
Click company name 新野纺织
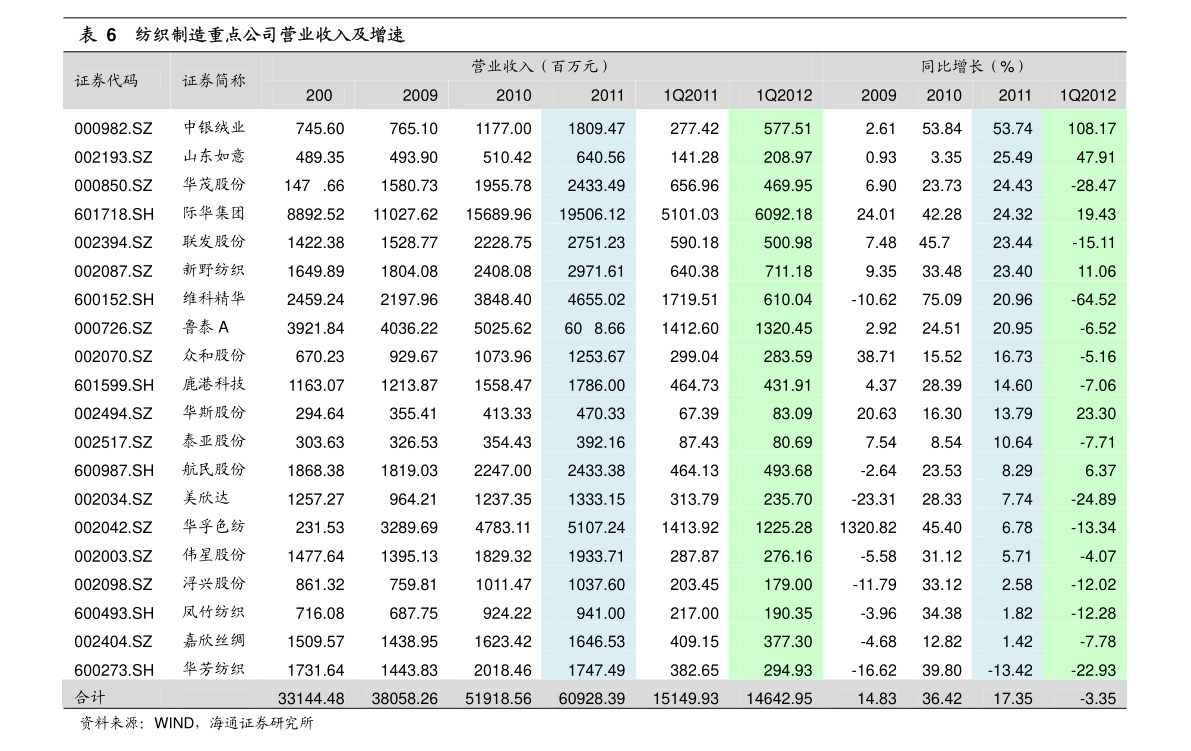tap(214, 270)
